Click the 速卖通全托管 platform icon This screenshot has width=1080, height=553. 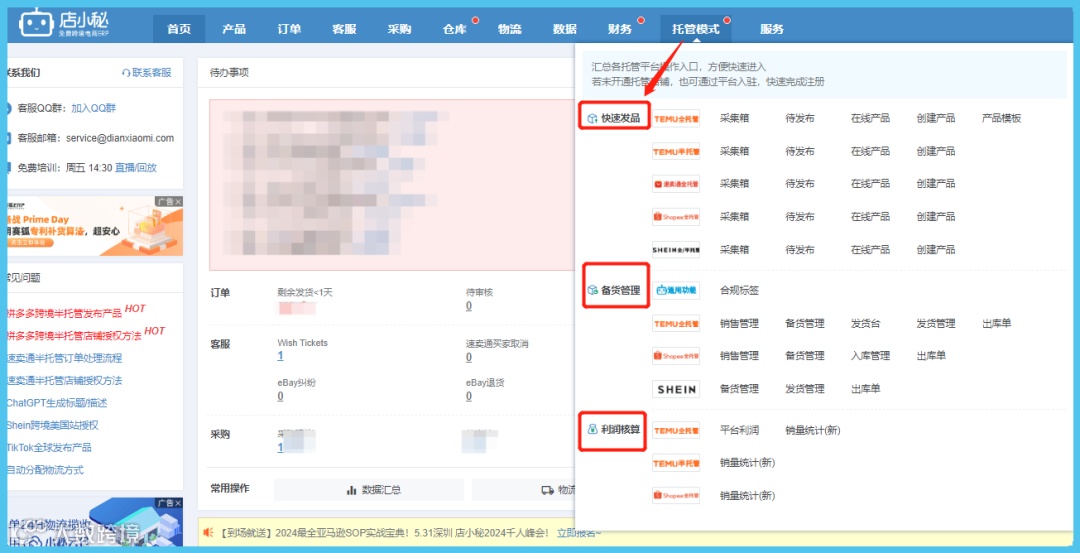[676, 184]
